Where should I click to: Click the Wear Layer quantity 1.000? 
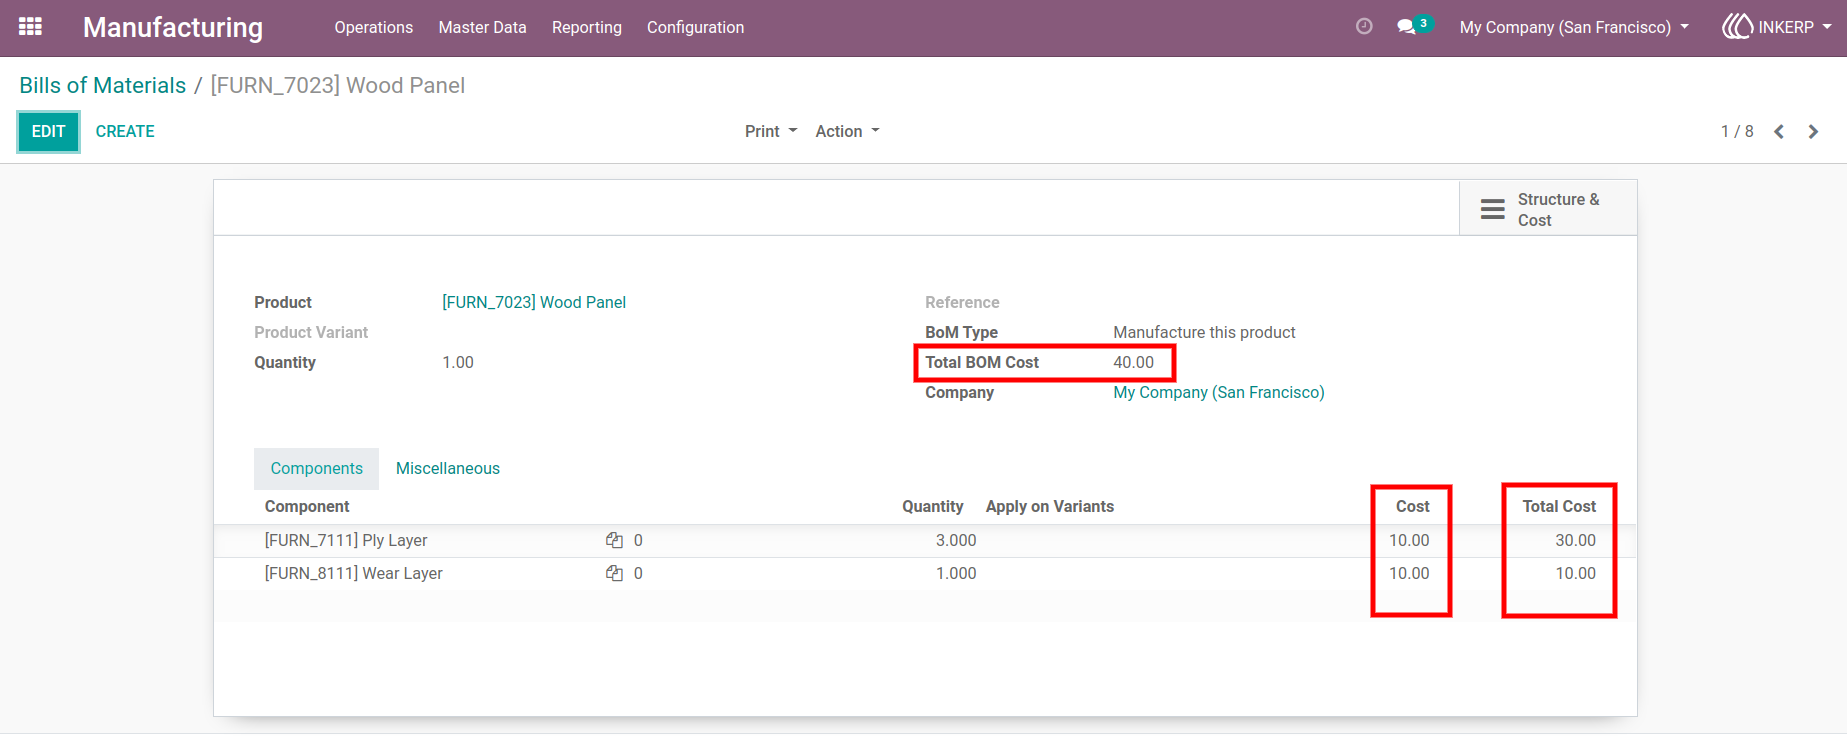956,573
